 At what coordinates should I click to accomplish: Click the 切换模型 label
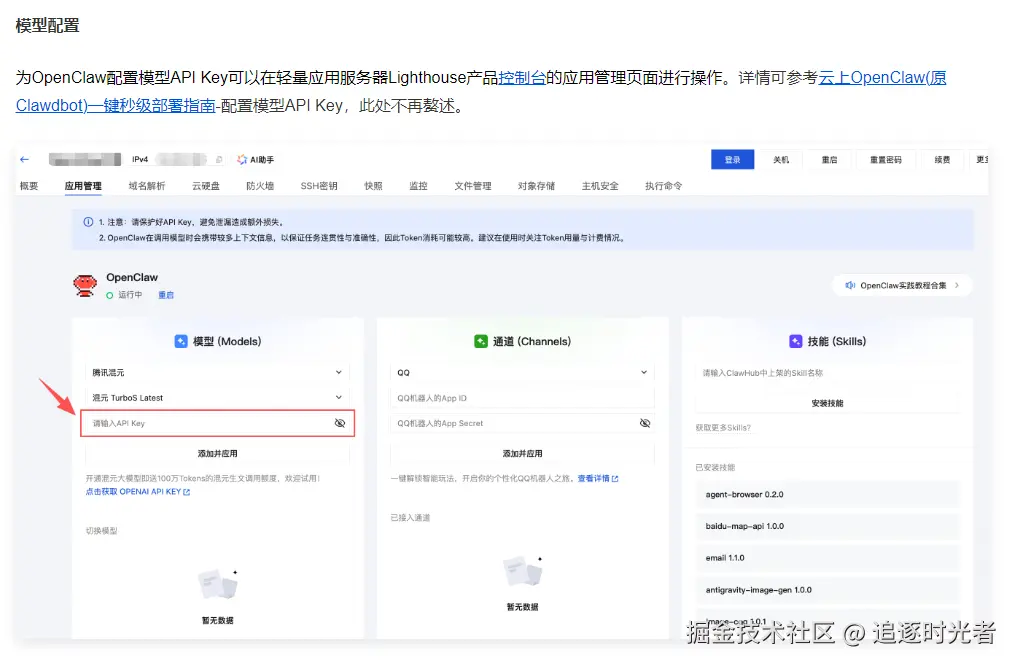102,531
